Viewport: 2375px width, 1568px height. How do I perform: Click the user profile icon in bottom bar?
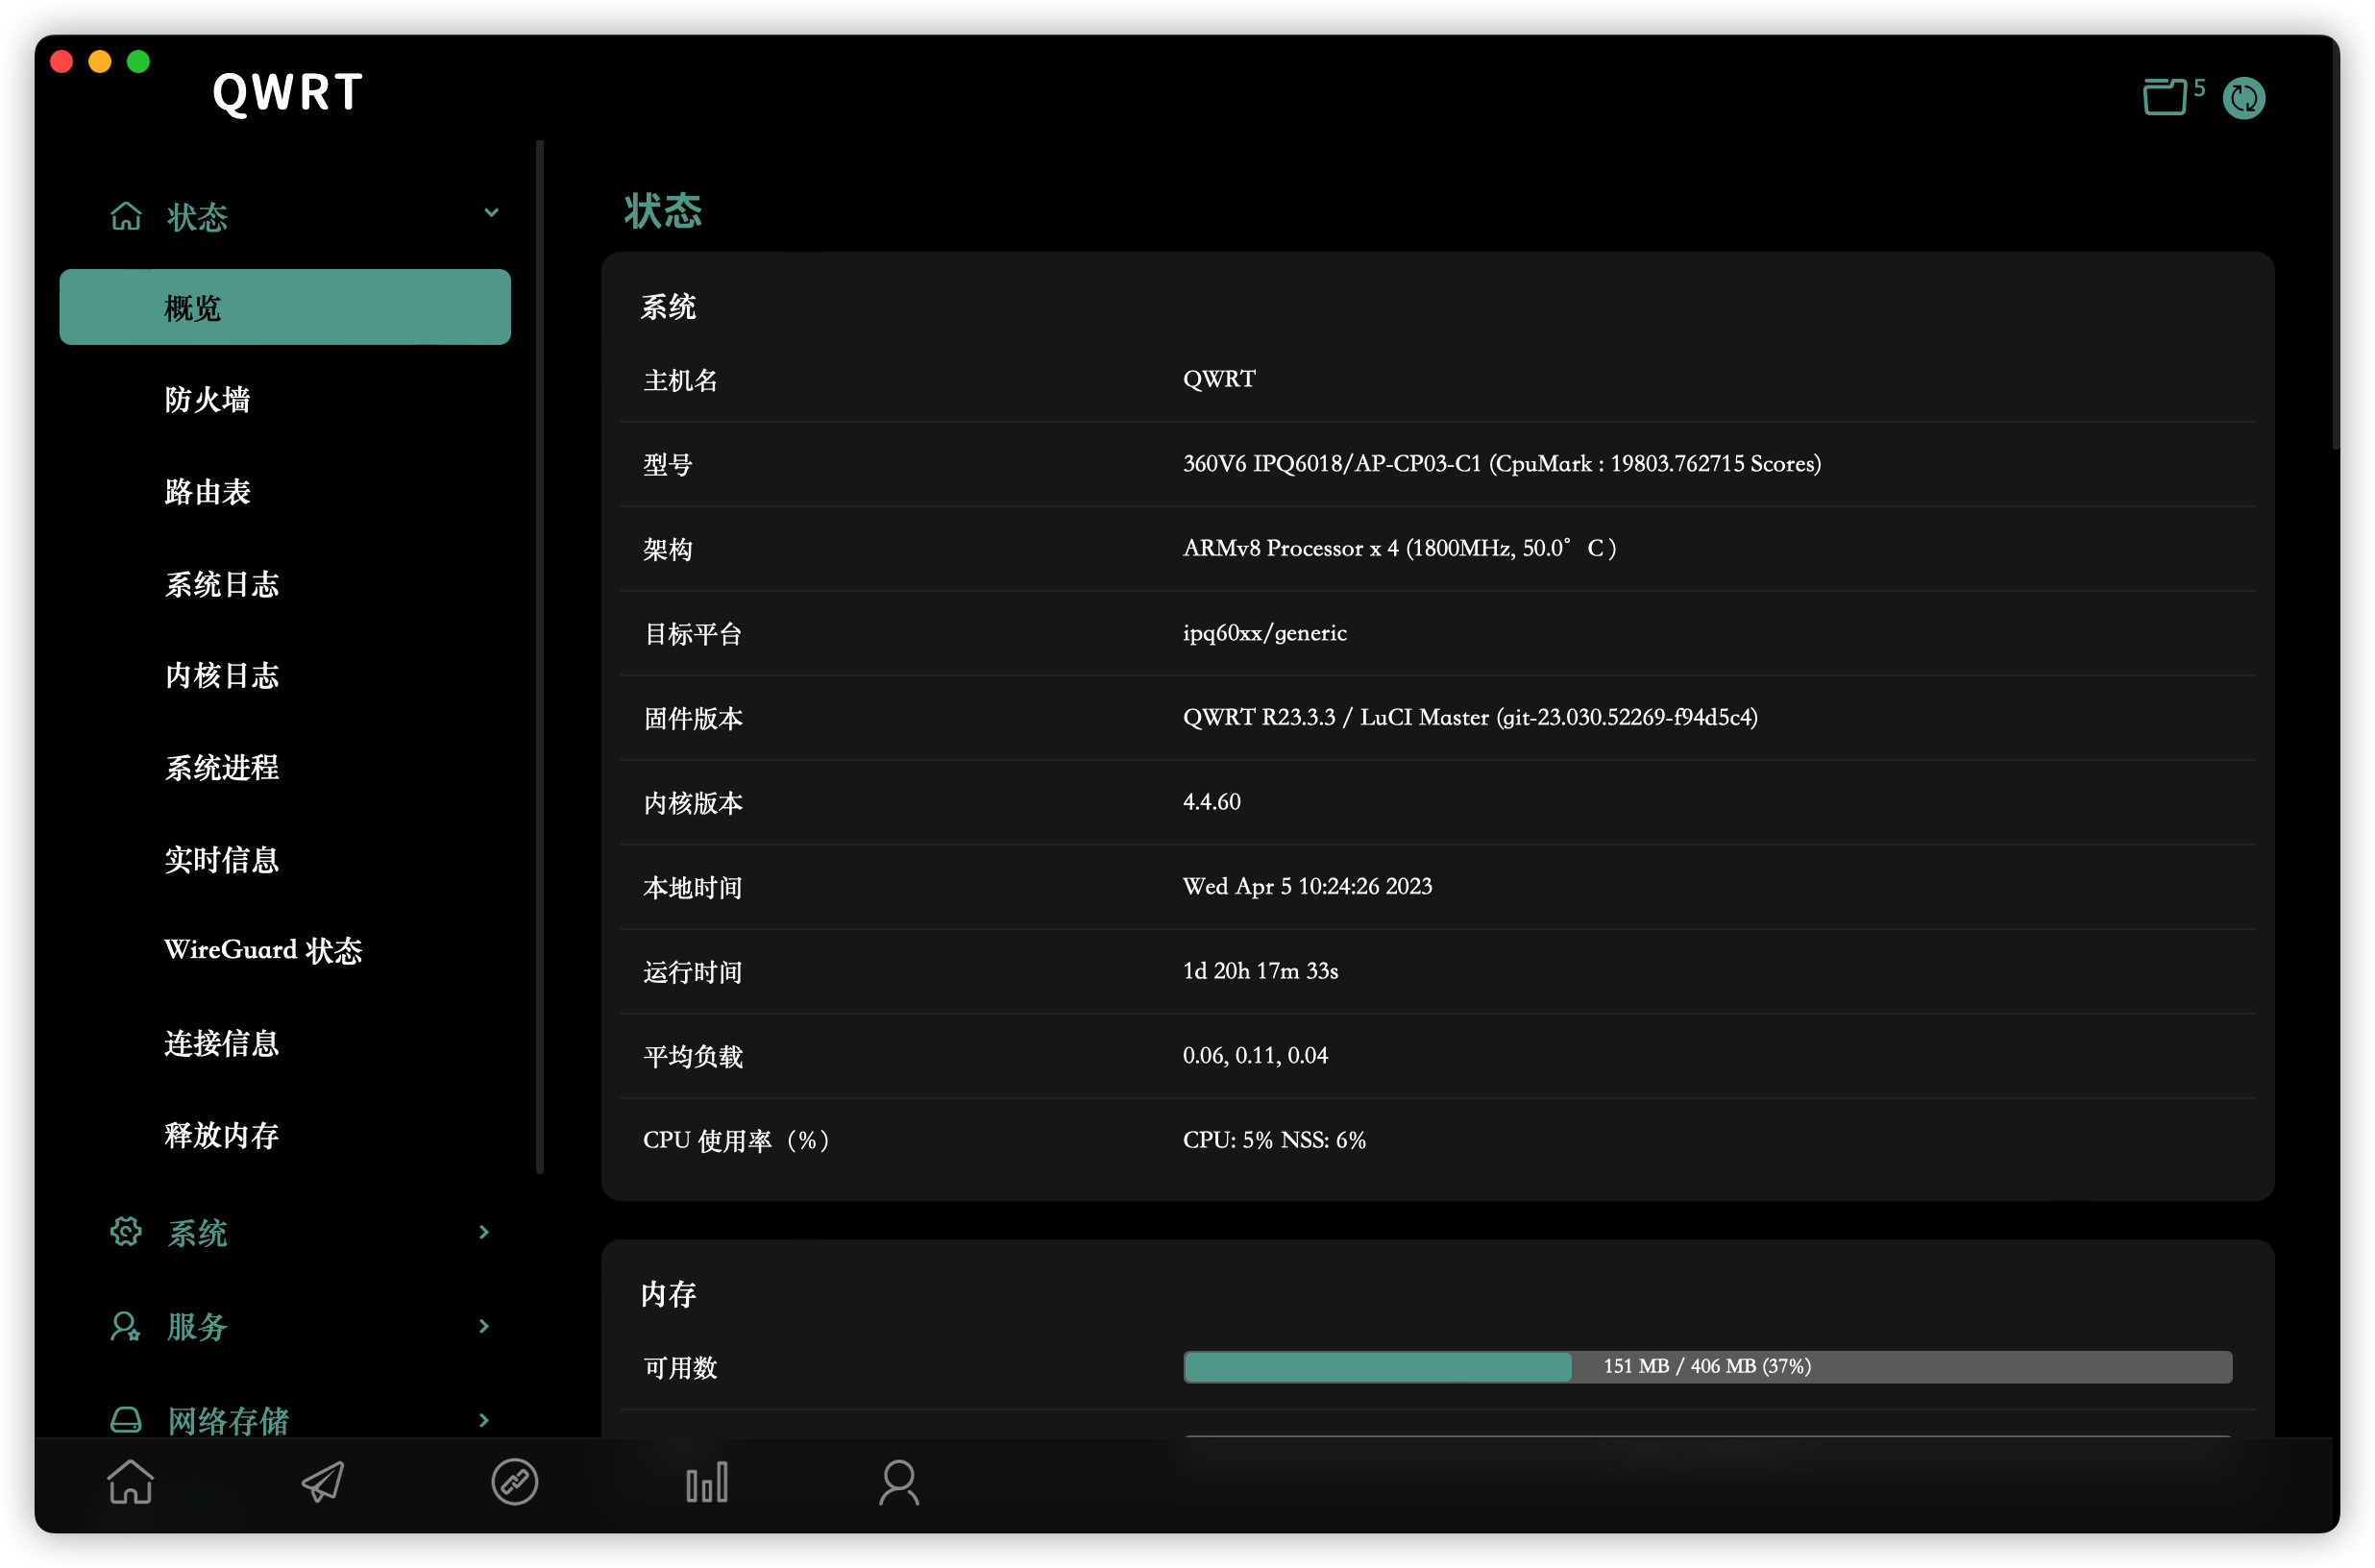tap(898, 1481)
